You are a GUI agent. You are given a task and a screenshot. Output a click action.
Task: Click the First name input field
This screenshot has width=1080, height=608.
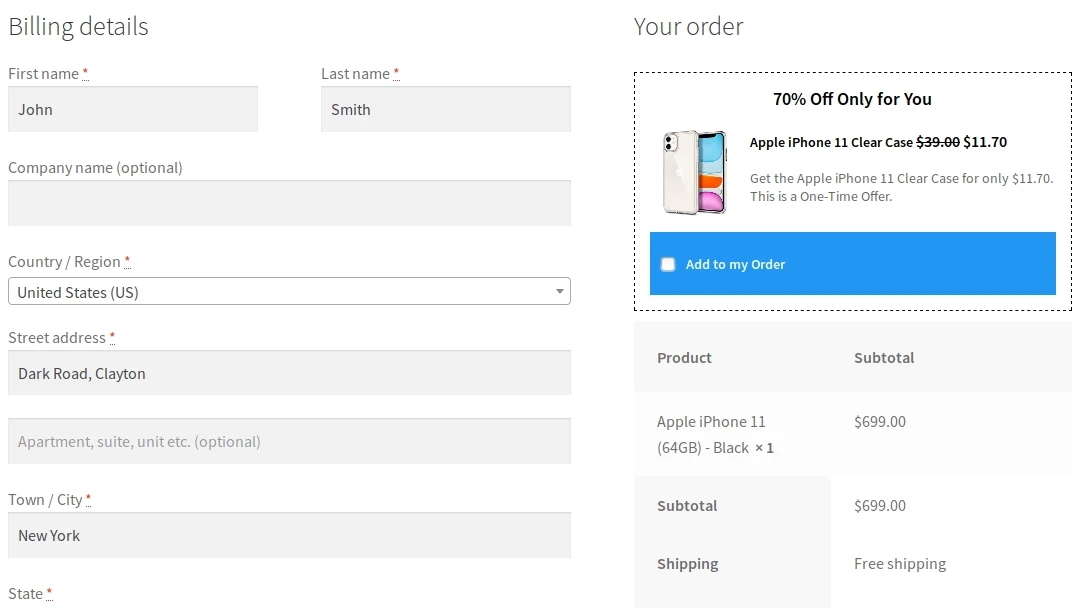click(x=133, y=110)
